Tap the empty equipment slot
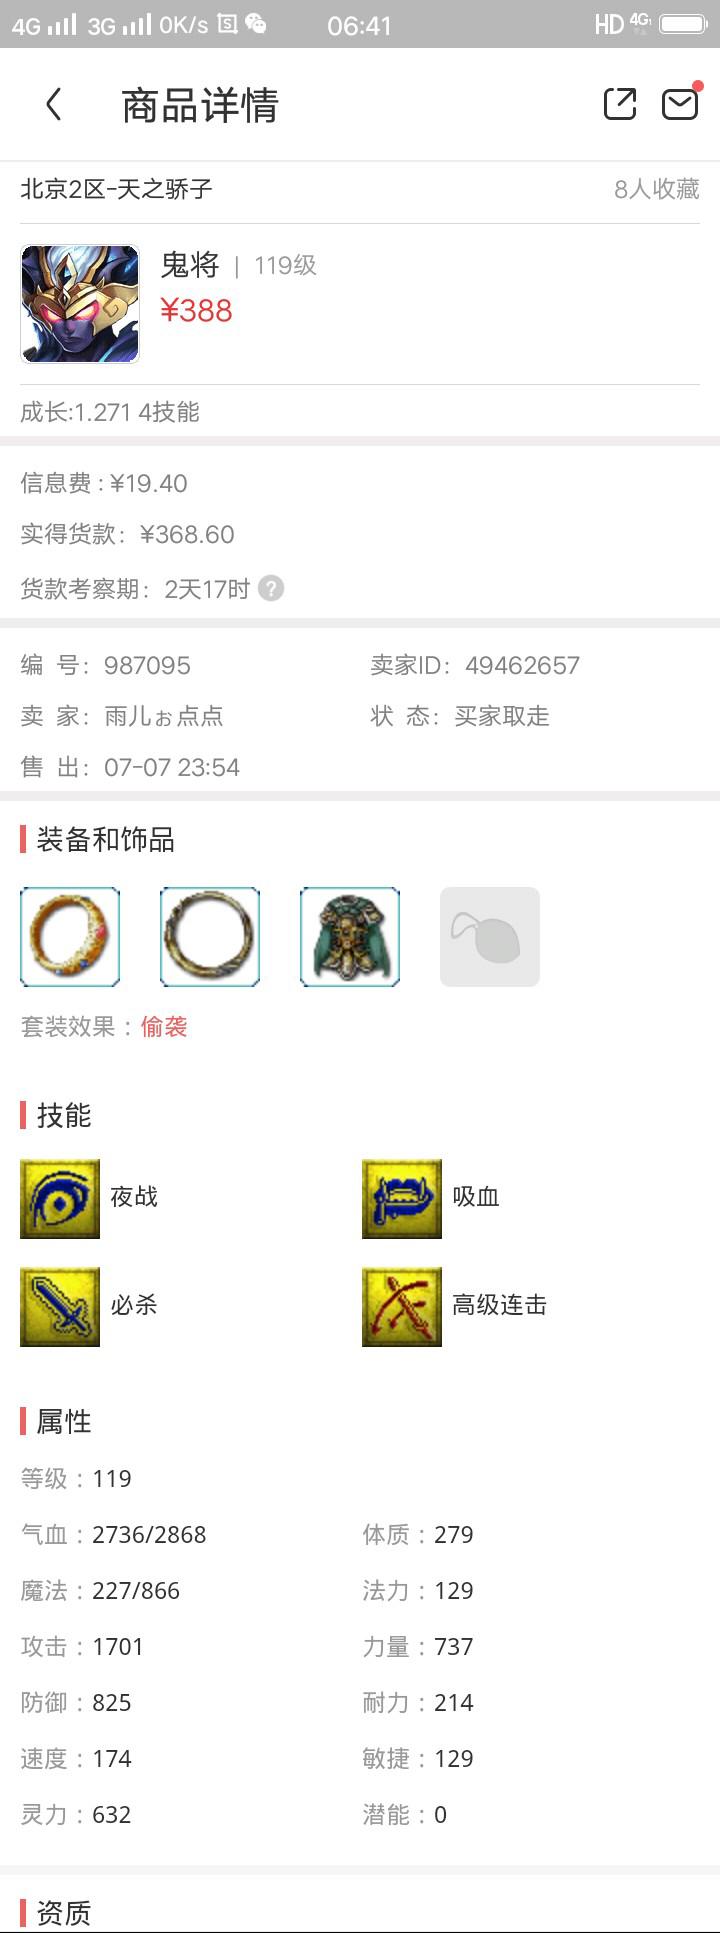 (490, 937)
